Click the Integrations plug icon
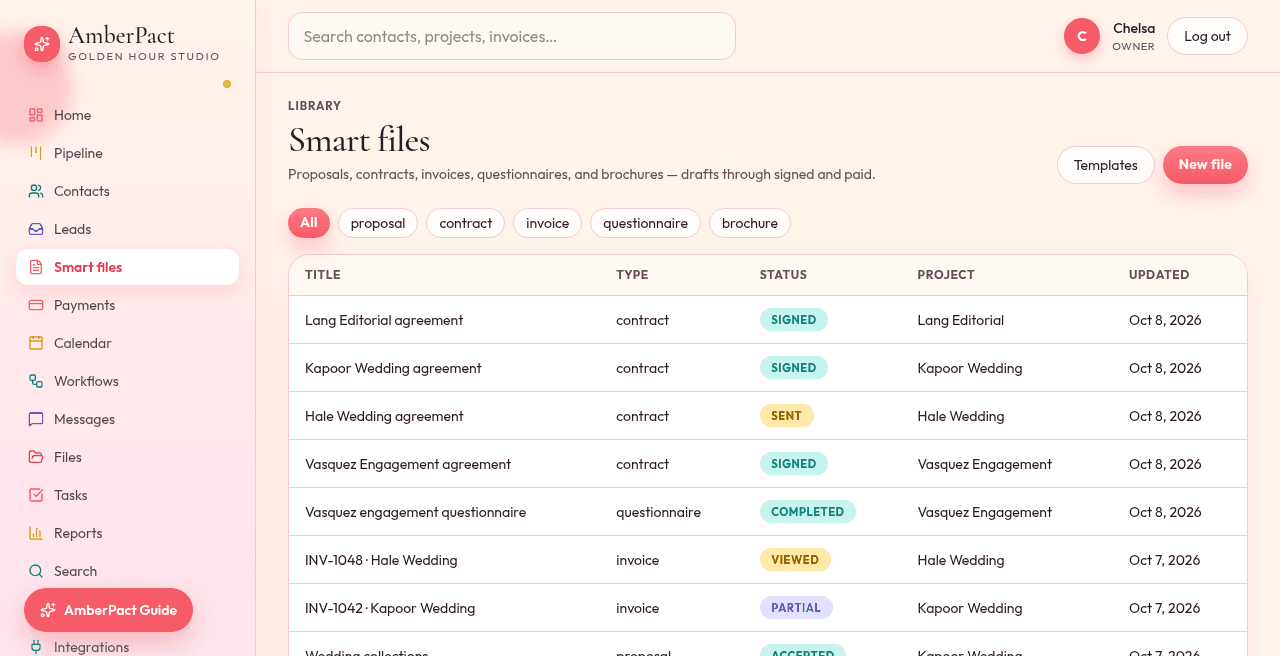The image size is (1280, 656). click(x=36, y=647)
